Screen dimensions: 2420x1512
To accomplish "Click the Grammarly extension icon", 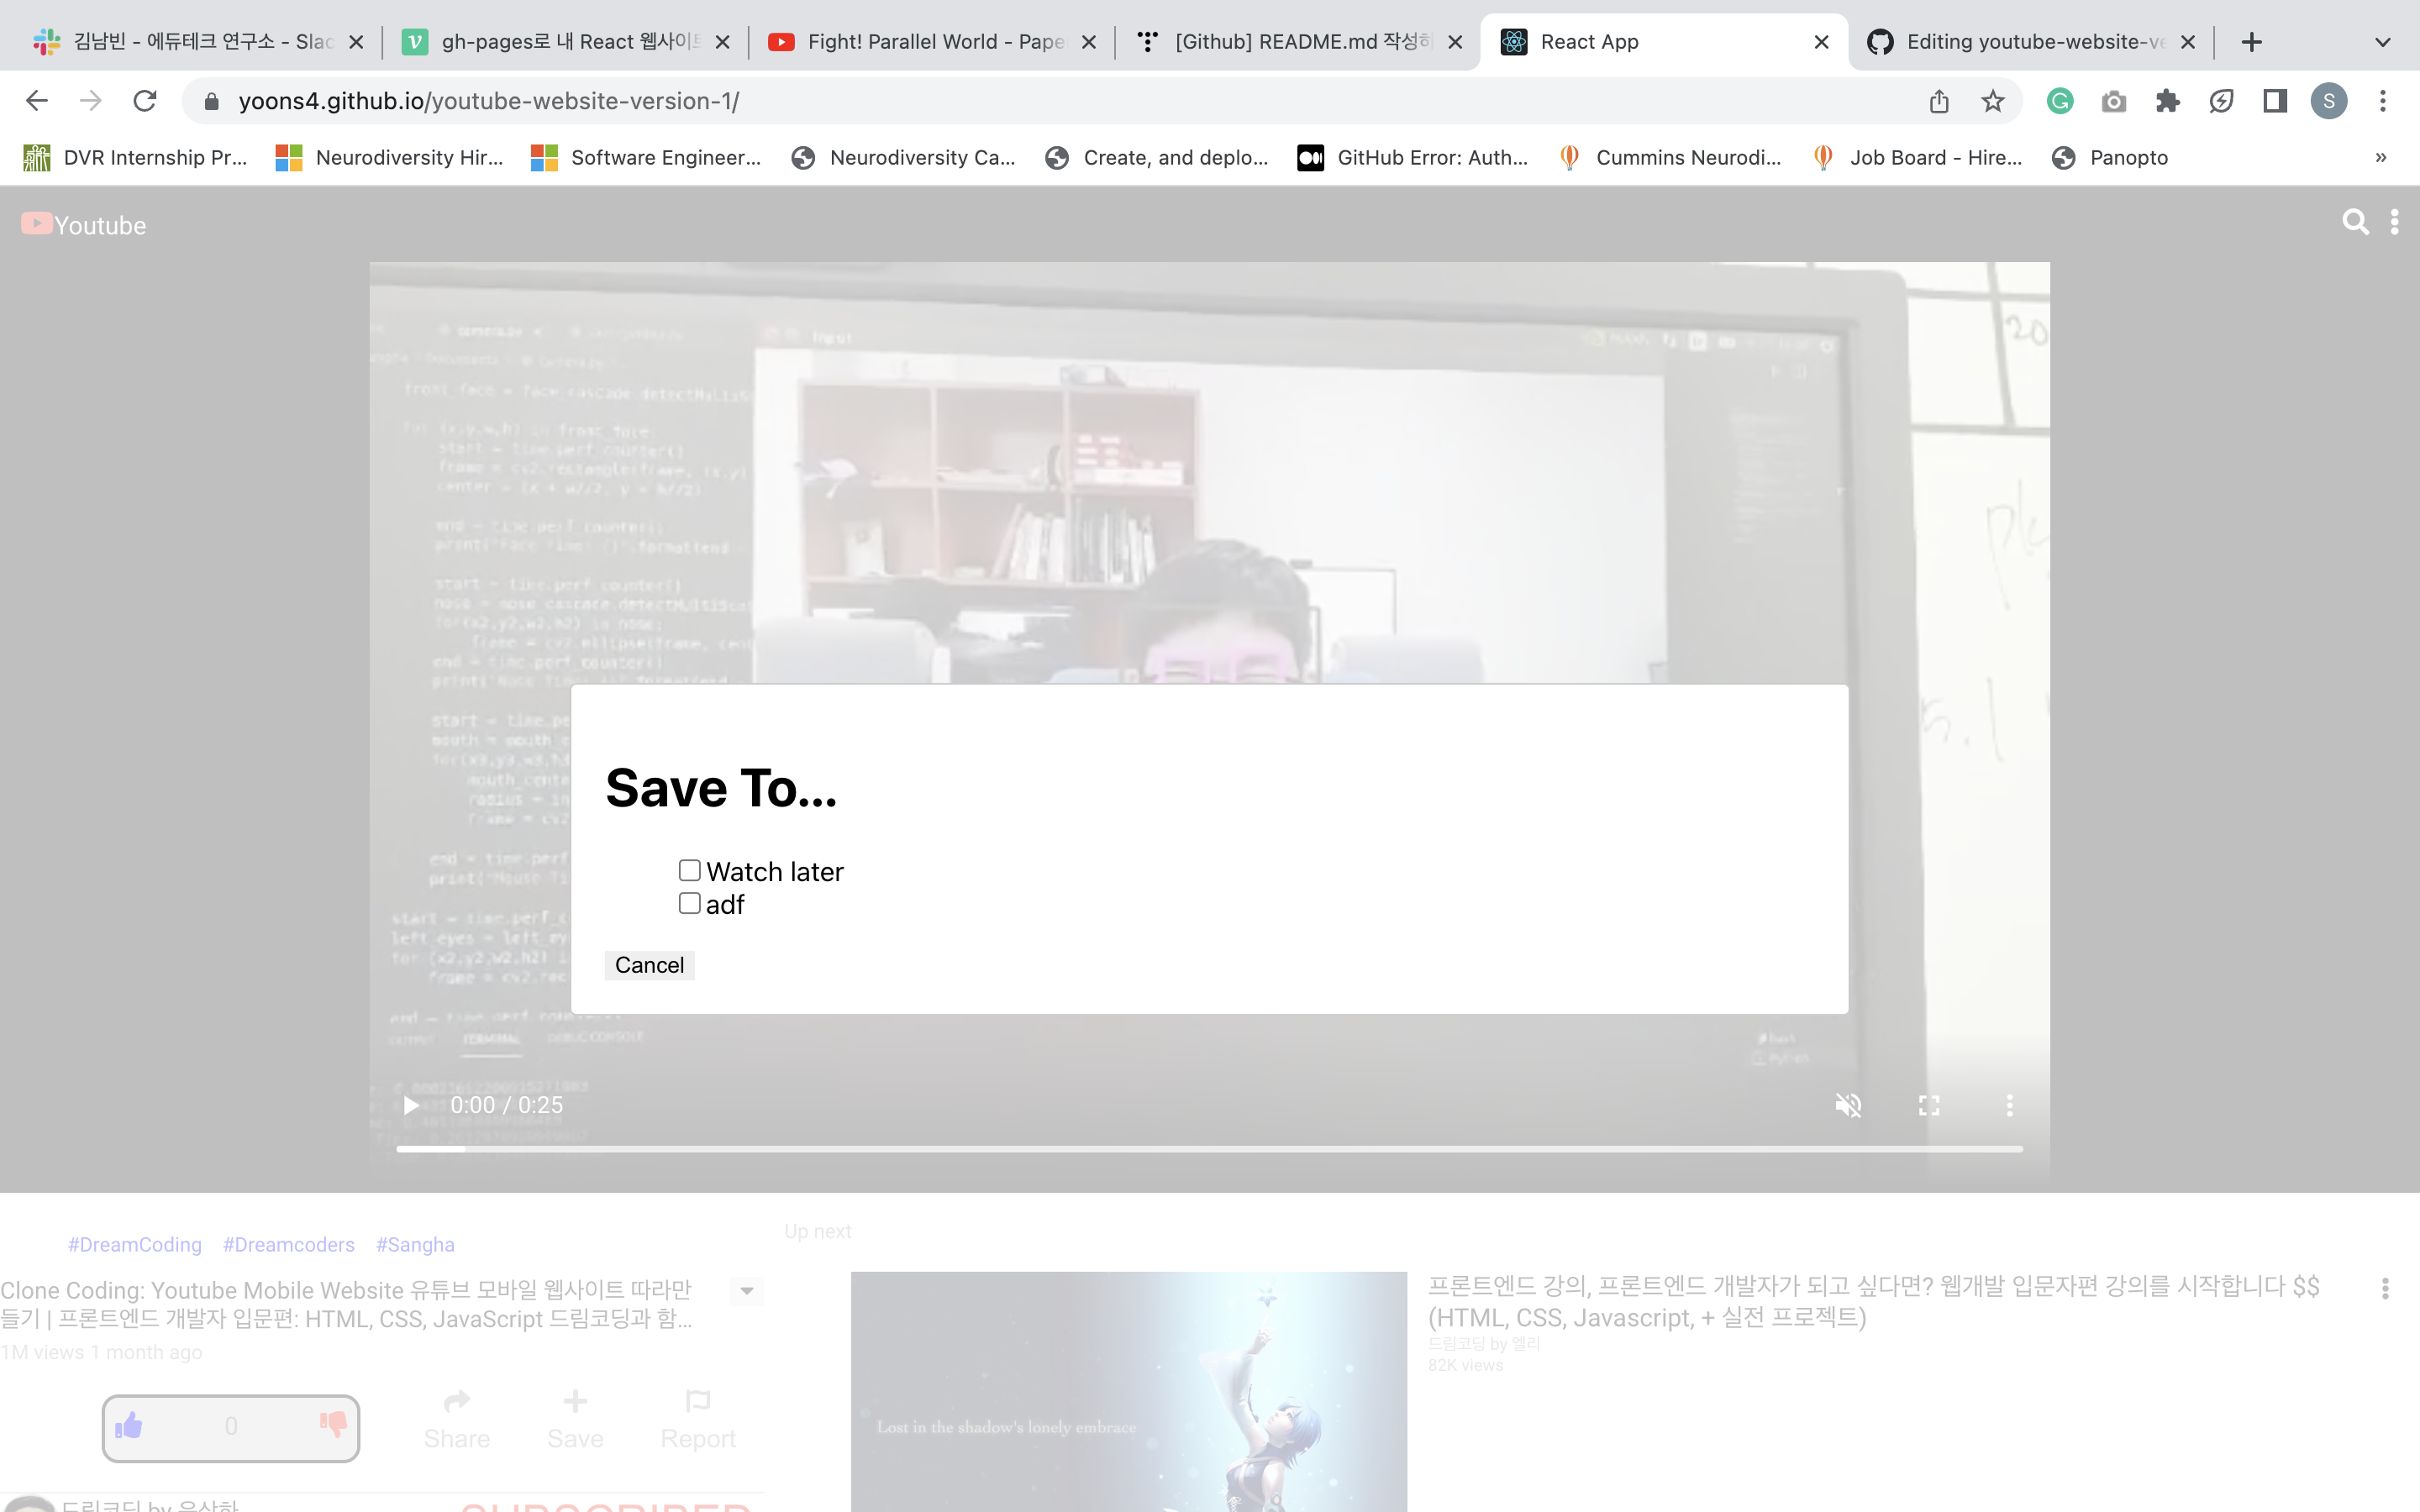I will [2060, 101].
